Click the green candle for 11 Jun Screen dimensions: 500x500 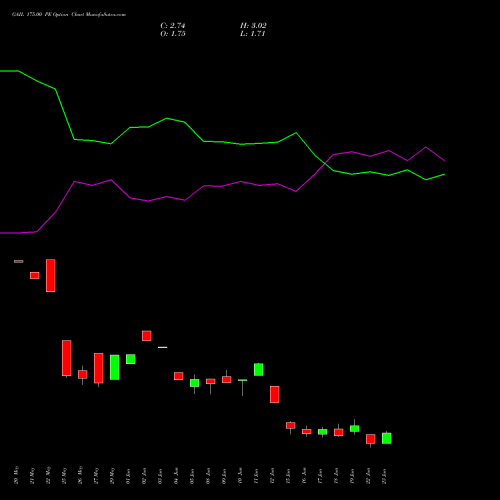click(x=259, y=369)
